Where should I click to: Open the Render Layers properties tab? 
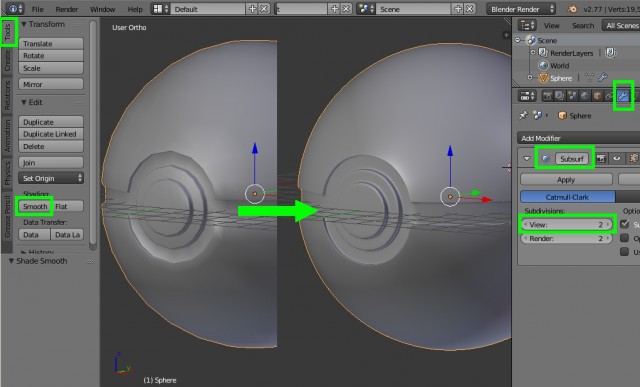coord(560,96)
